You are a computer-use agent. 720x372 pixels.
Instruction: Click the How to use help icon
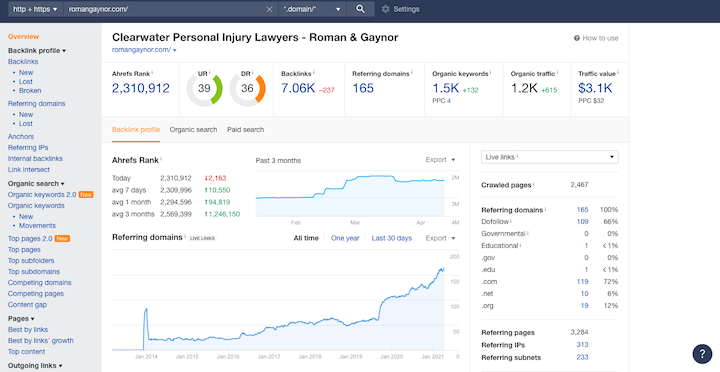point(577,38)
